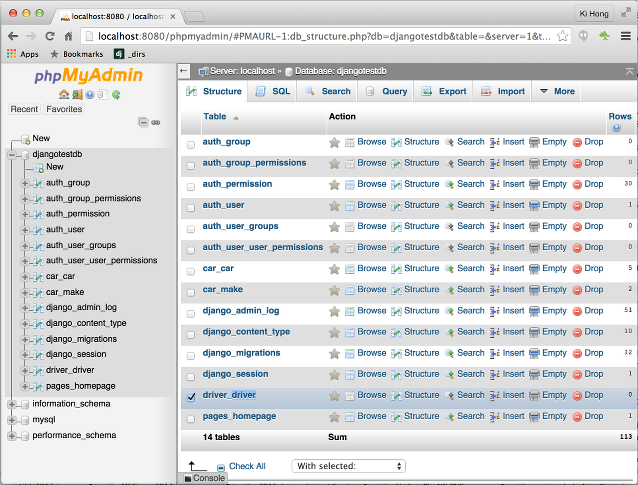The image size is (638, 485).
Task: Check the car_make row checkbox
Action: (190, 293)
